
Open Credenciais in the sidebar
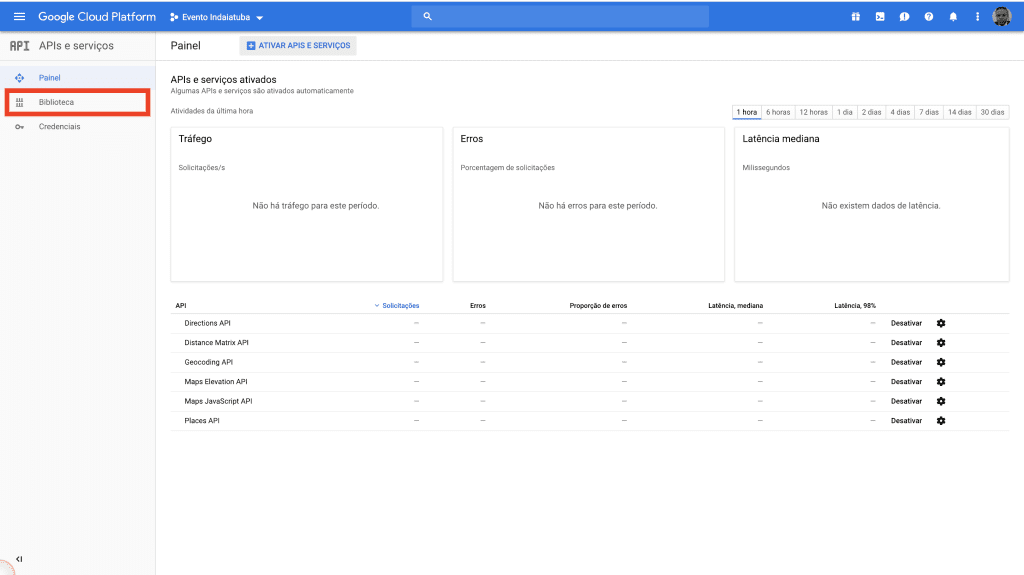point(59,127)
